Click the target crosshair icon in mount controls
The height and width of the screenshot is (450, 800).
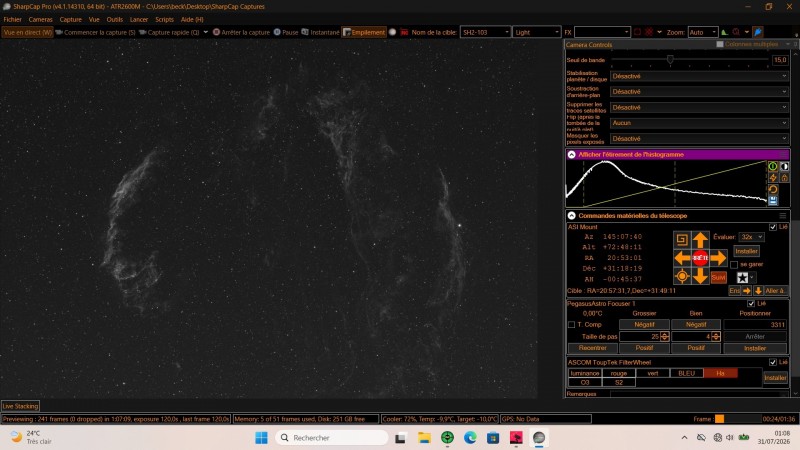tap(682, 277)
